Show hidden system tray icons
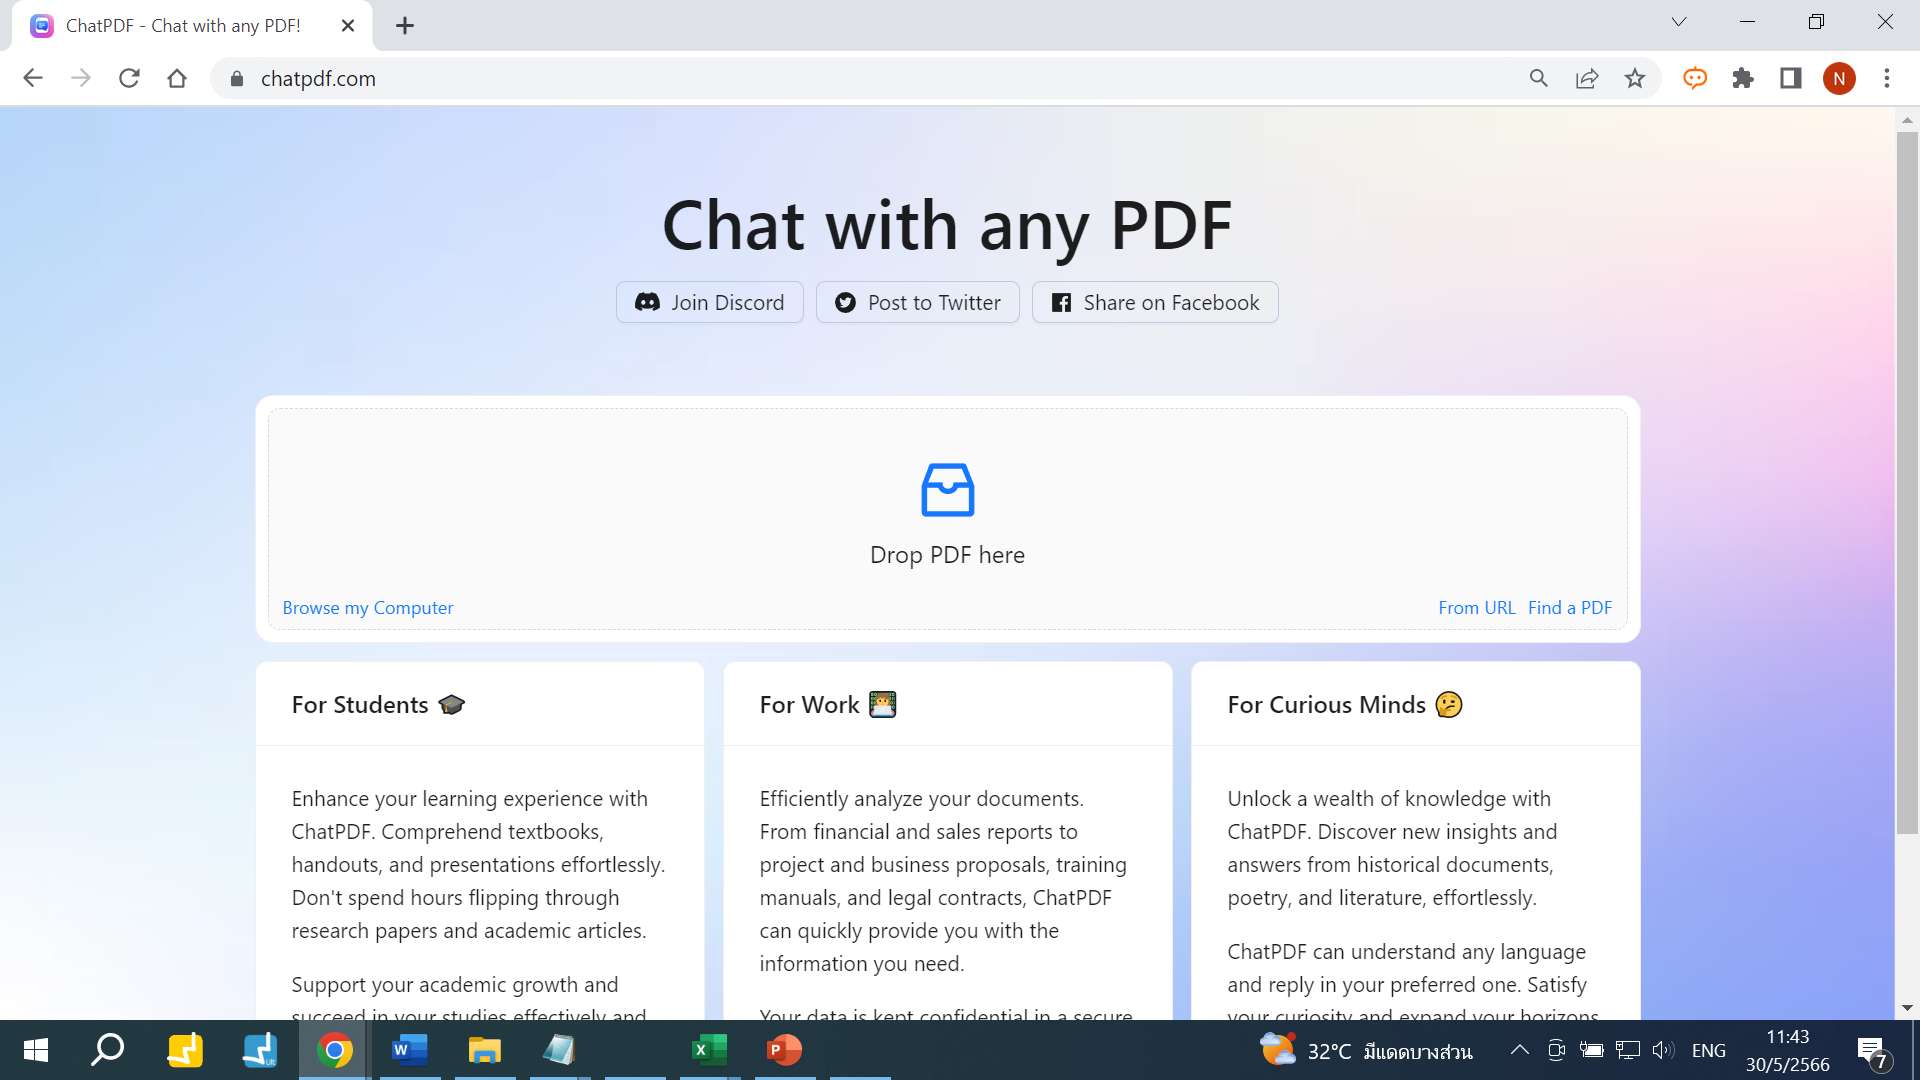The height and width of the screenshot is (1080, 1920). [1519, 1050]
